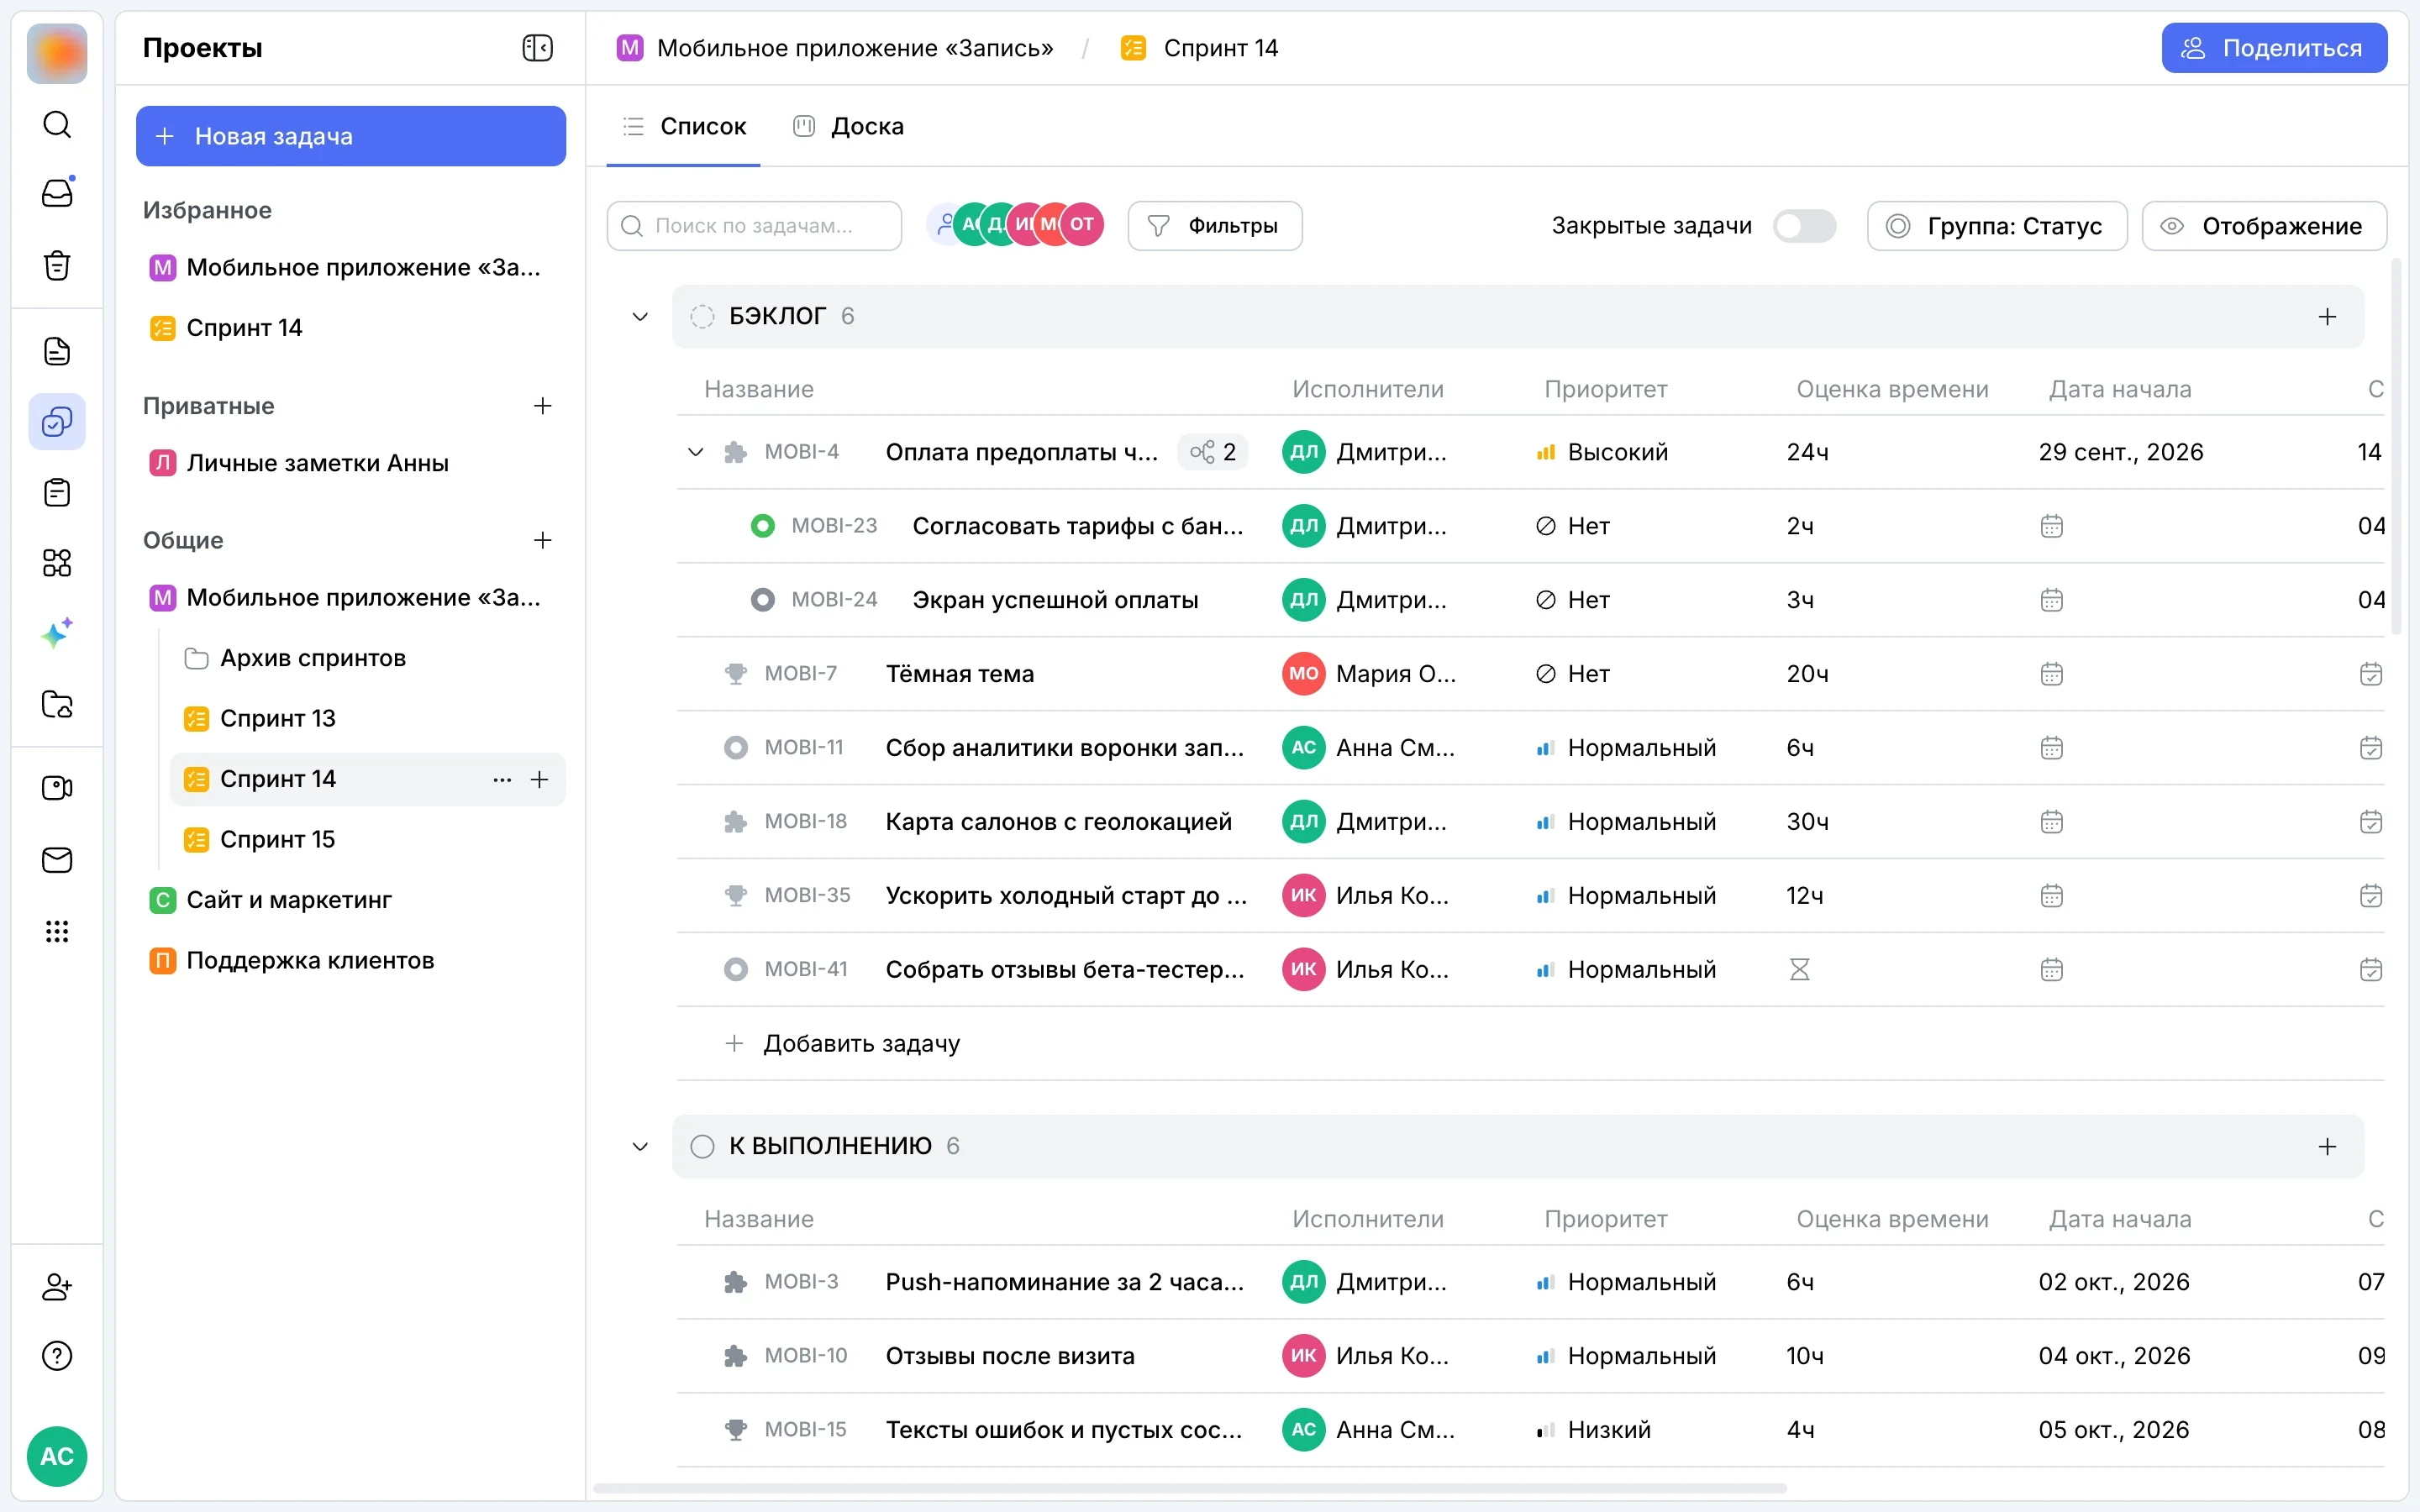2420x1512 pixels.
Task: Open the mail envelope icon
Action: coord(57,860)
